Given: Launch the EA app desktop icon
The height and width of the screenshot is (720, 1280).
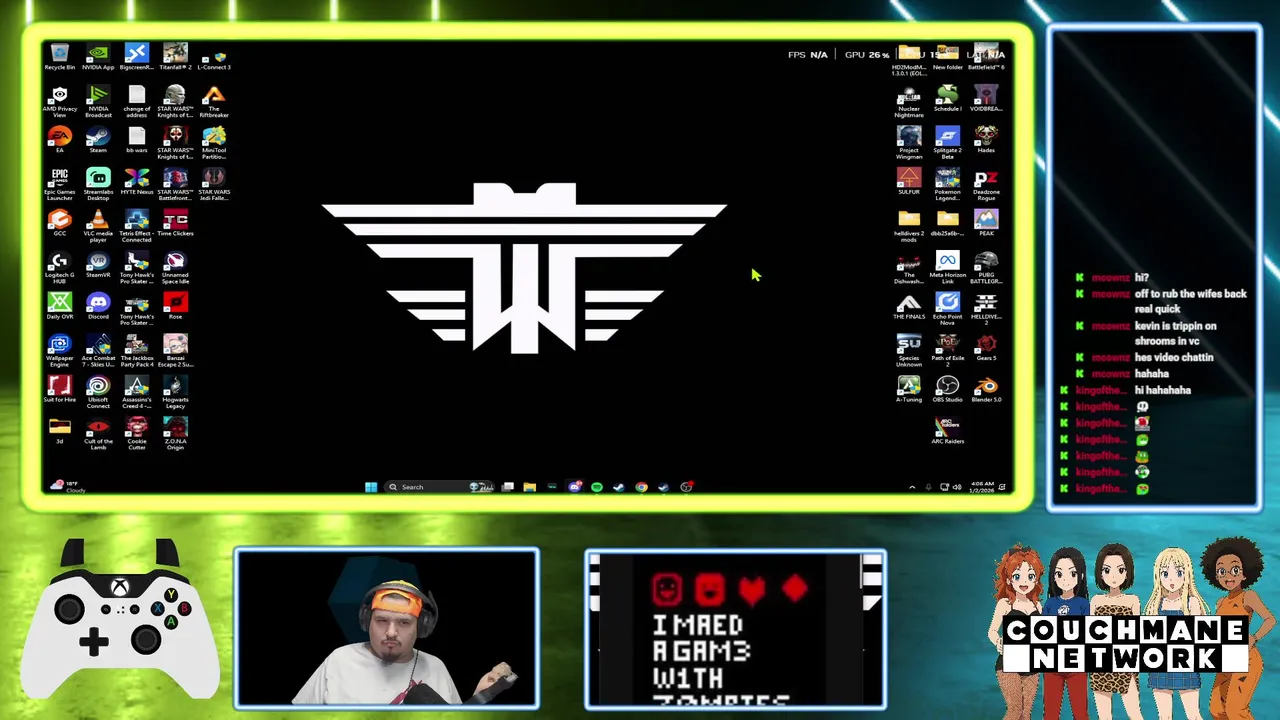Looking at the screenshot, I should (60, 139).
